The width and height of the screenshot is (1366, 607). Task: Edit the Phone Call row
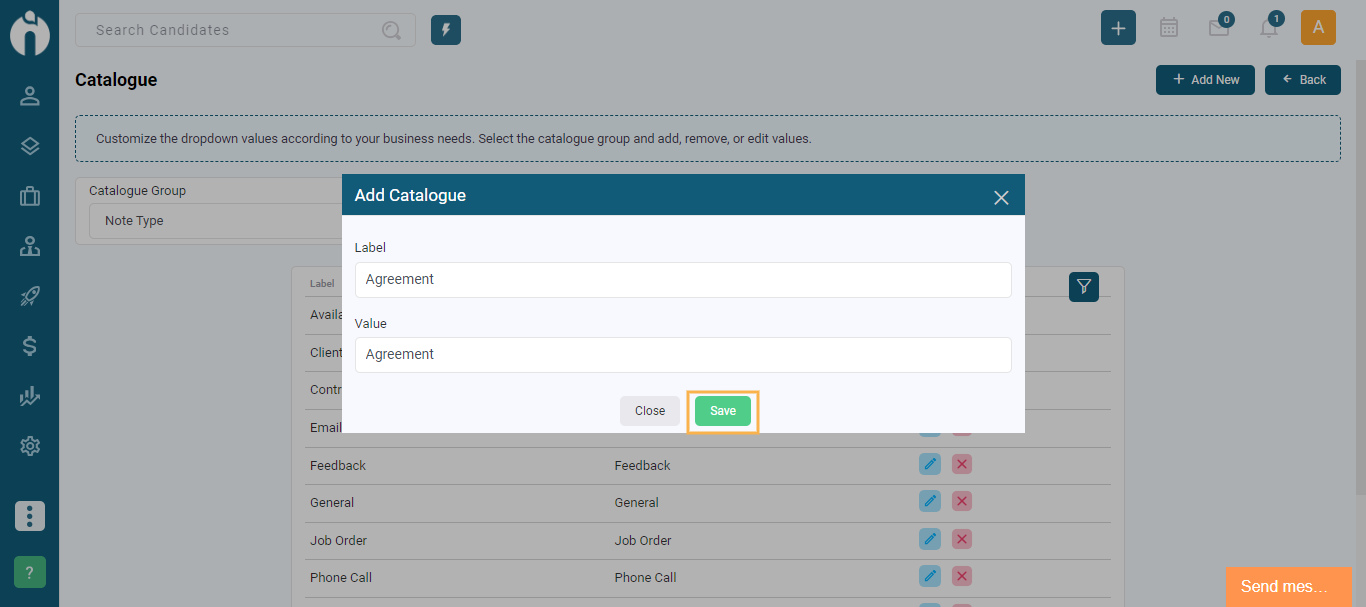coord(930,576)
